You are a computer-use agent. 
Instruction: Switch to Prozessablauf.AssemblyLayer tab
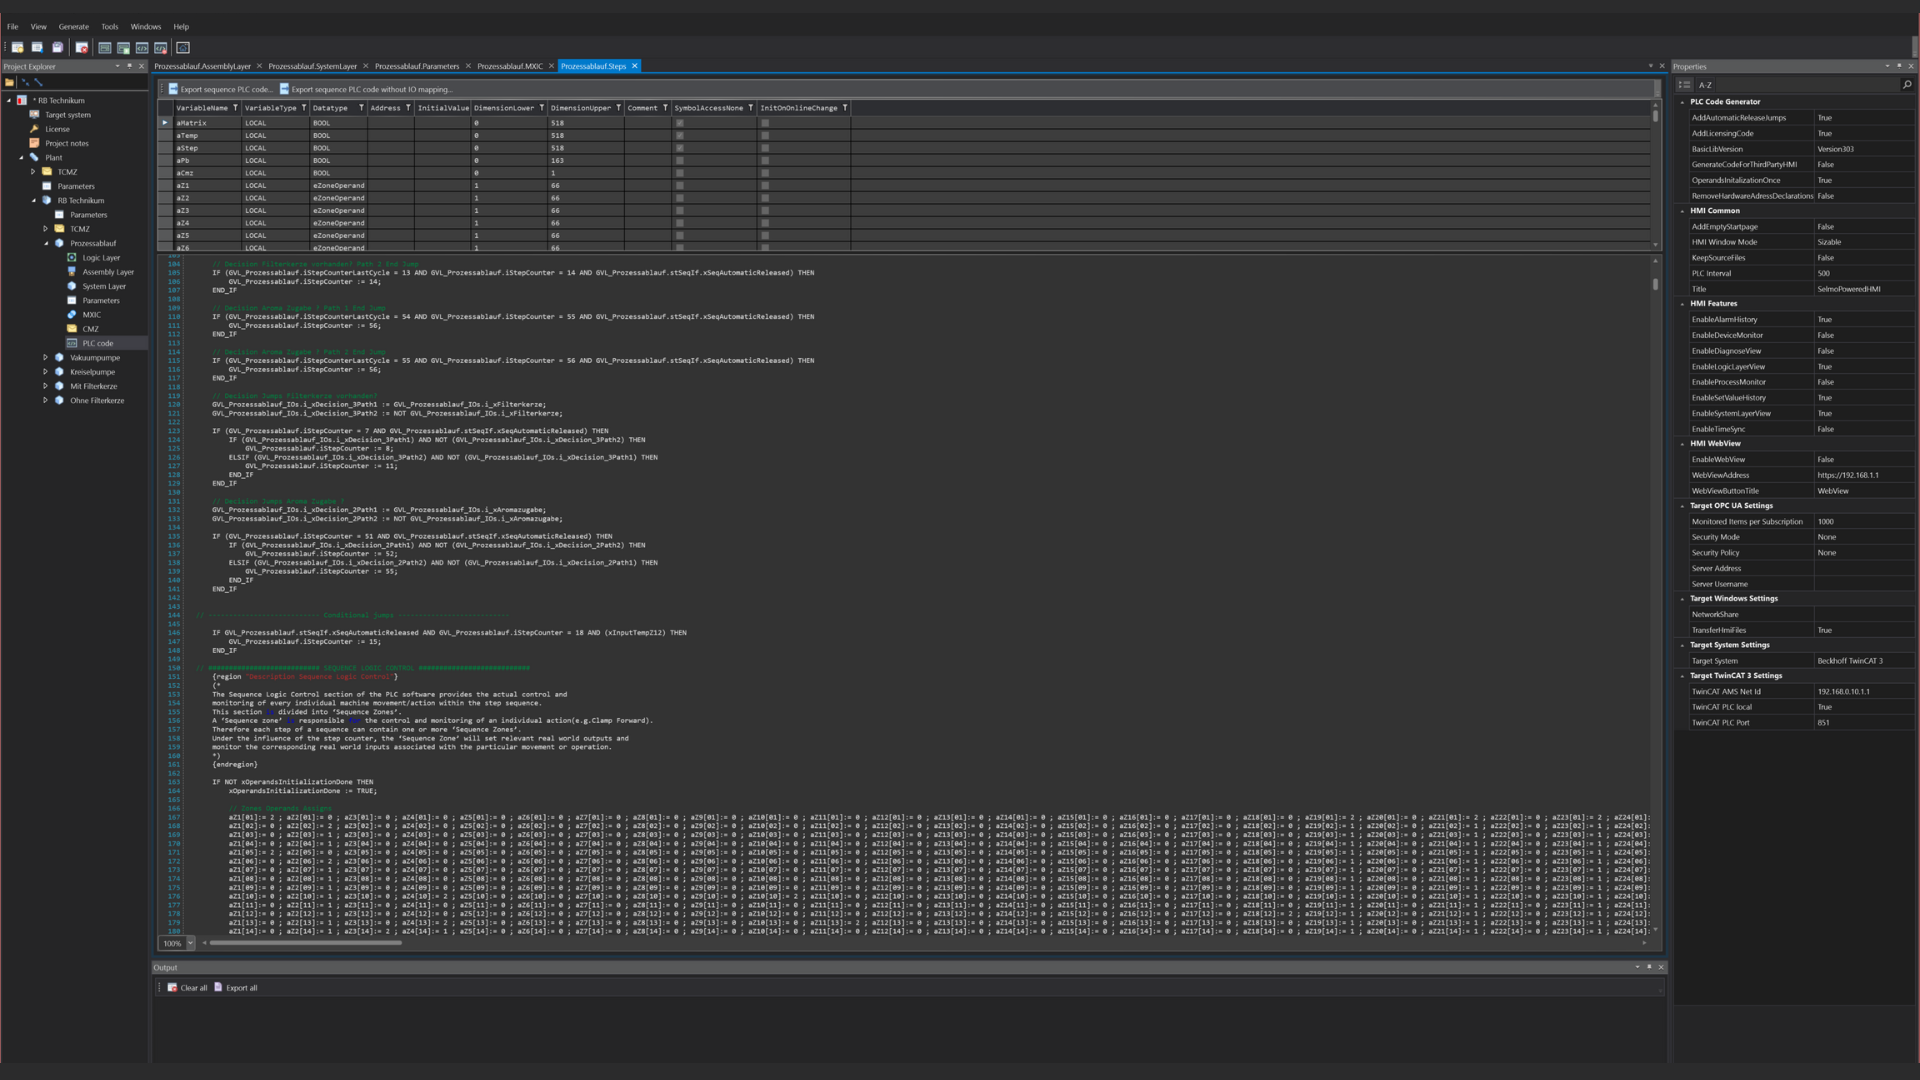coord(202,66)
